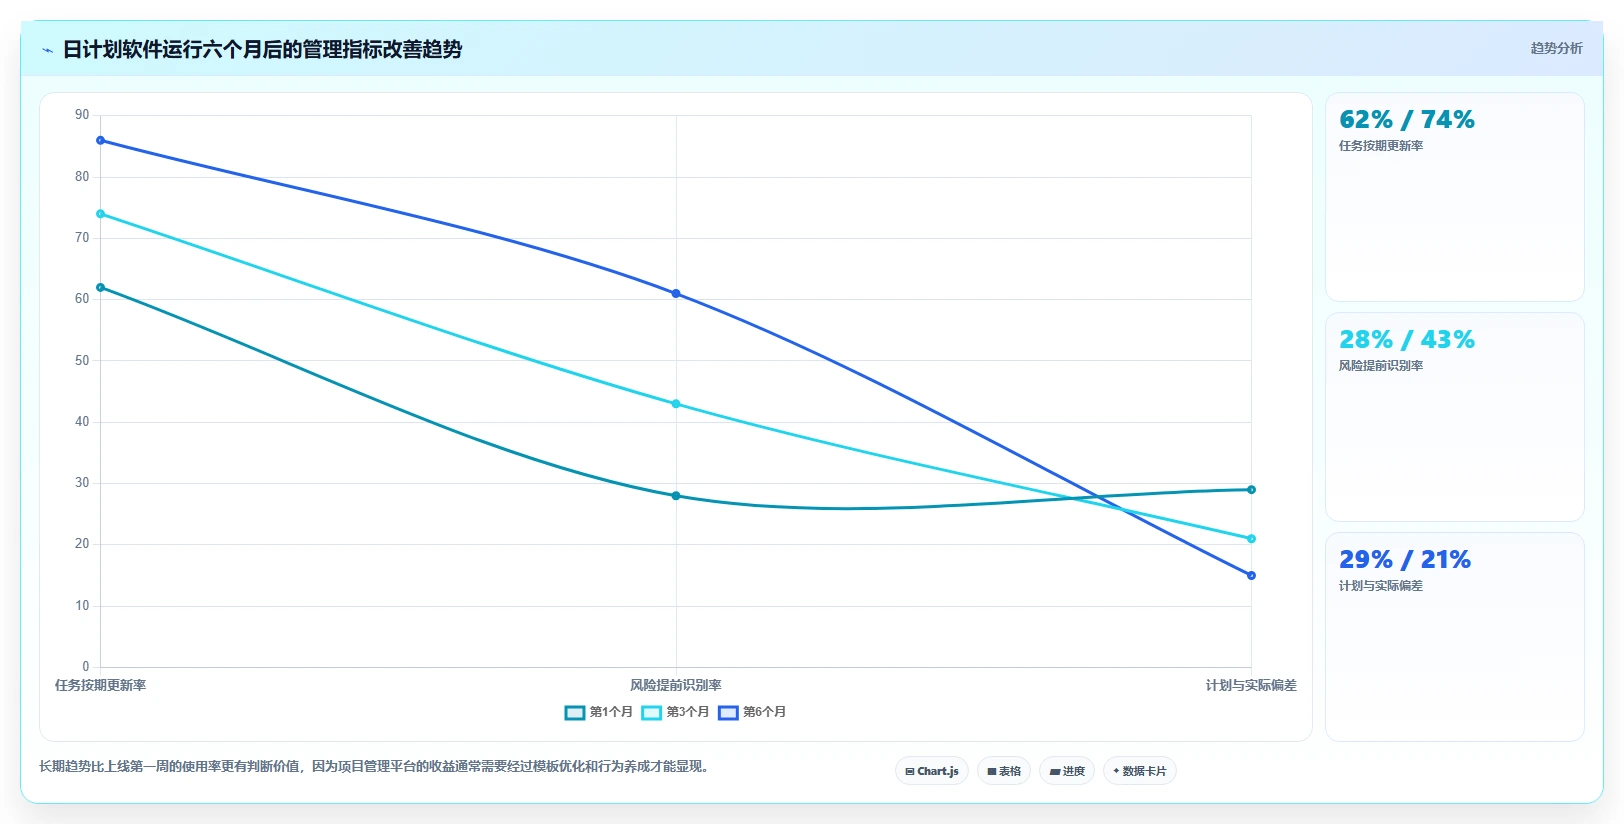Select the 62% / 74% data card value
Image resolution: width=1624 pixels, height=824 pixels.
1407,120
